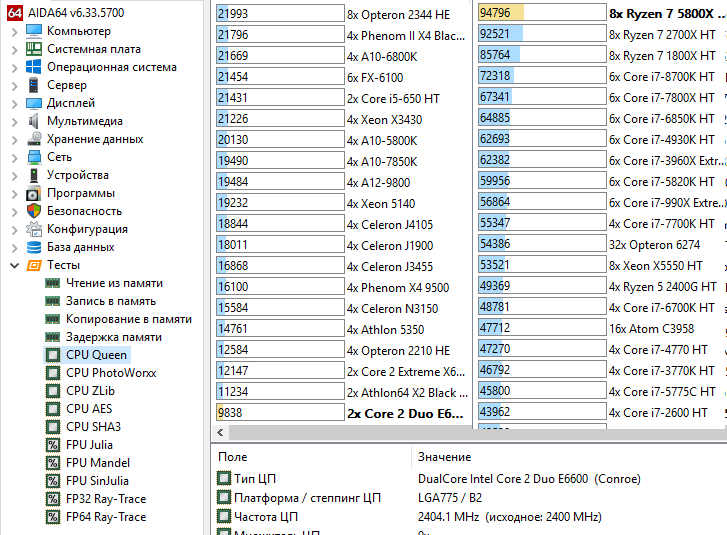Click the Безопасность shield icon
727x535 pixels.
click(x=34, y=211)
